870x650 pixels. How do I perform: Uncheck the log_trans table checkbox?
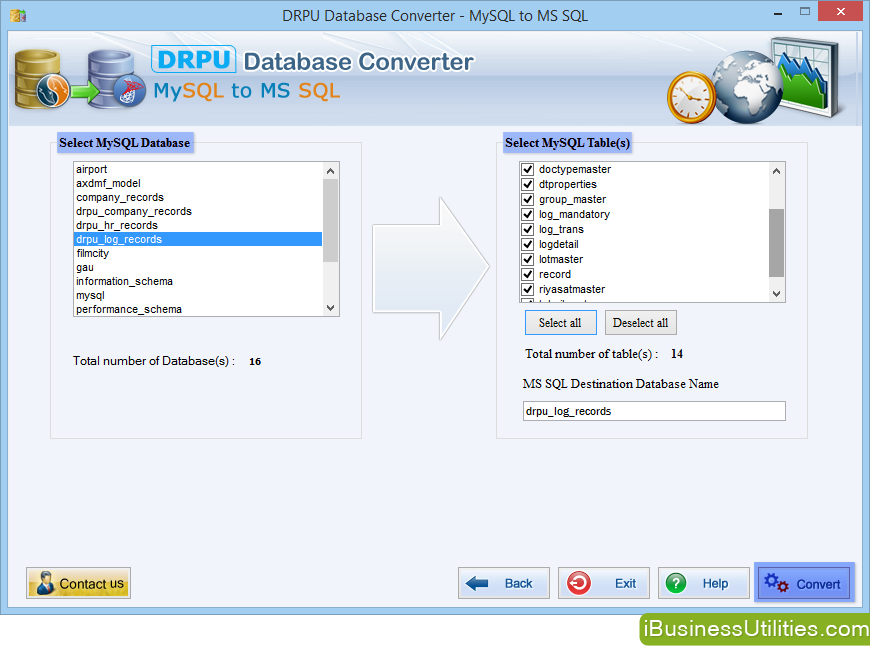pyautogui.click(x=528, y=229)
